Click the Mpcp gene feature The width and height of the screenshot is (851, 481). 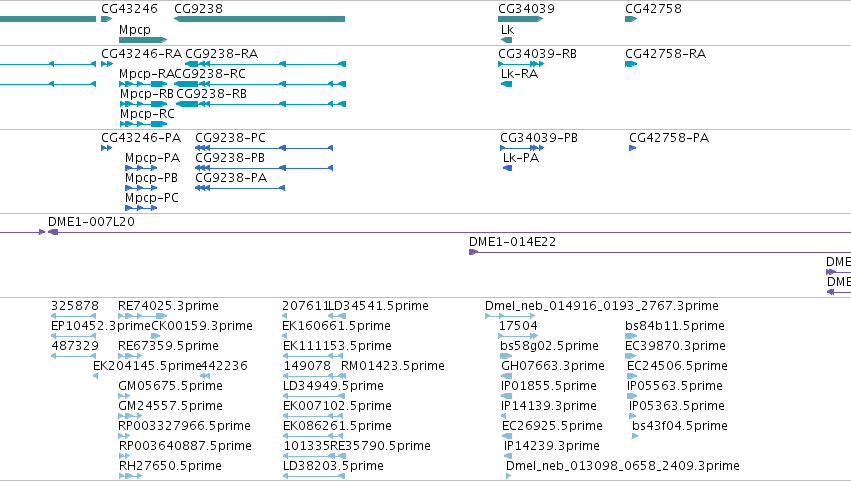(x=143, y=40)
